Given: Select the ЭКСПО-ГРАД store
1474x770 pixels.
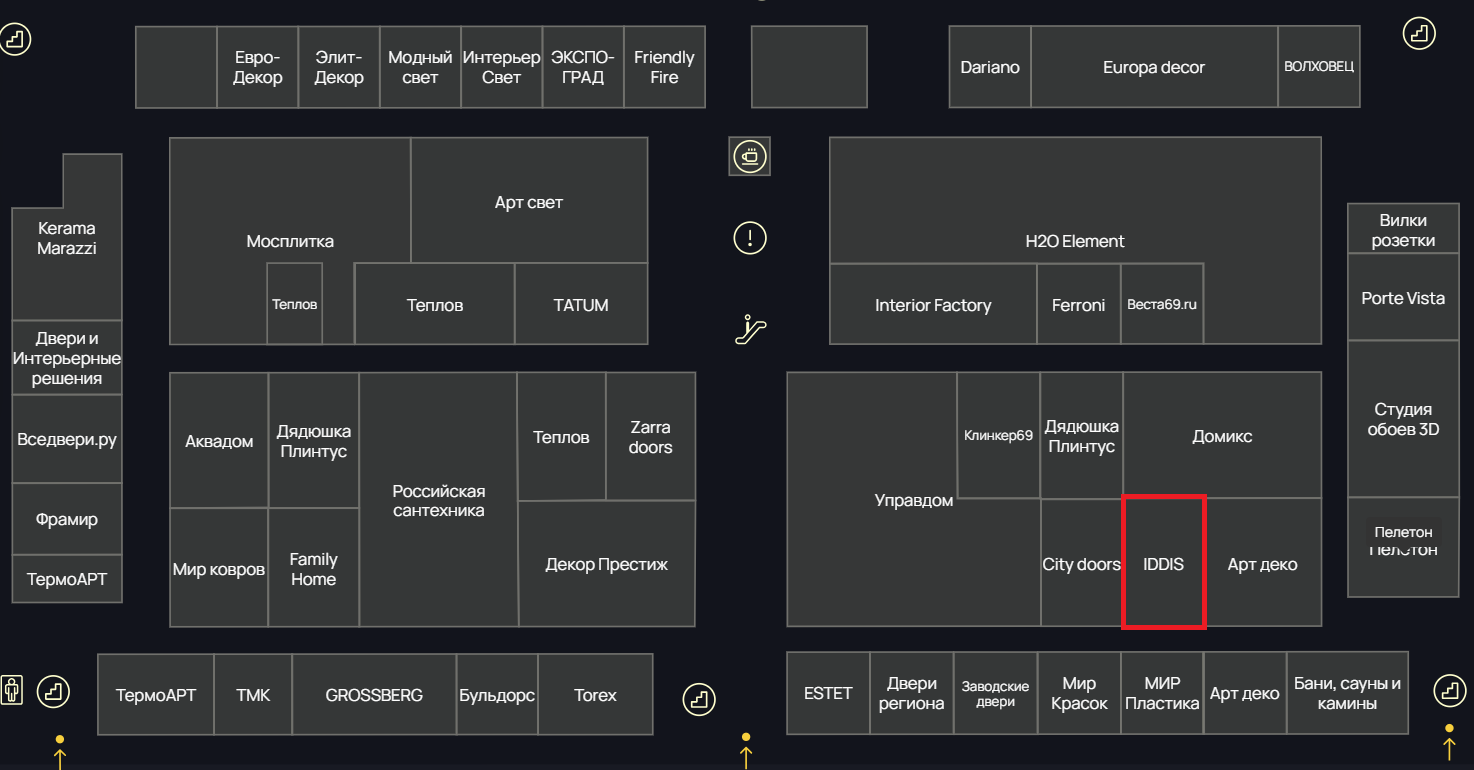Looking at the screenshot, I should pos(583,67).
